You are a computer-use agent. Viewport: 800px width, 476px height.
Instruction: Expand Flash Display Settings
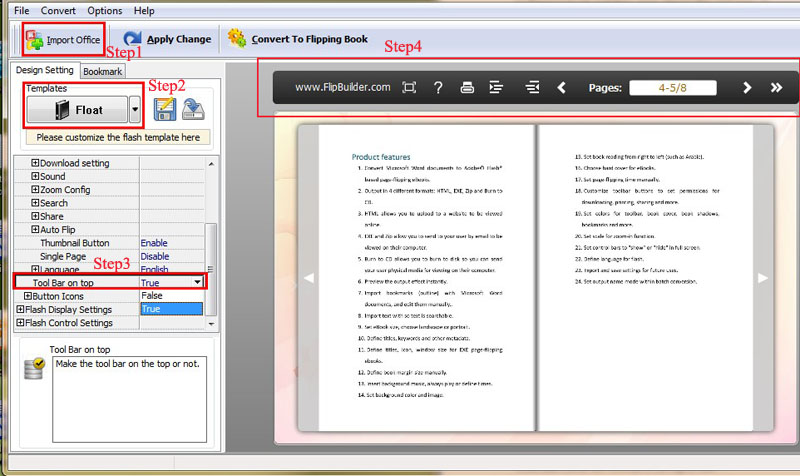tap(20, 309)
